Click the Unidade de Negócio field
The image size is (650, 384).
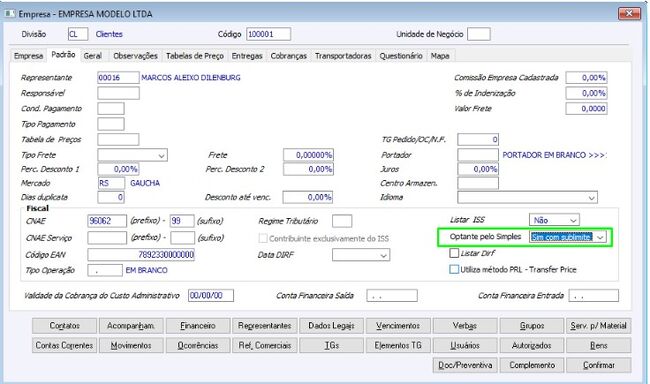tap(479, 34)
